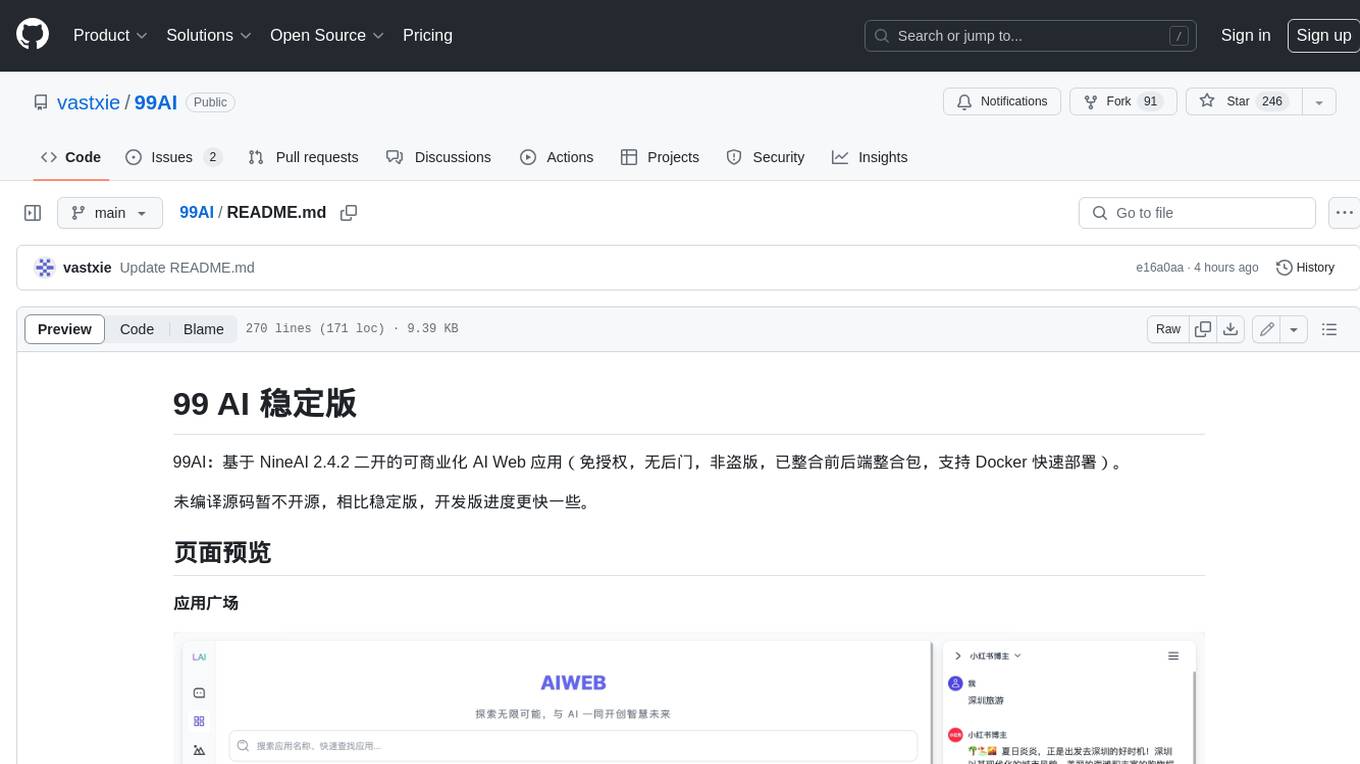
Task: Click the Raw button
Action: click(x=1168, y=329)
